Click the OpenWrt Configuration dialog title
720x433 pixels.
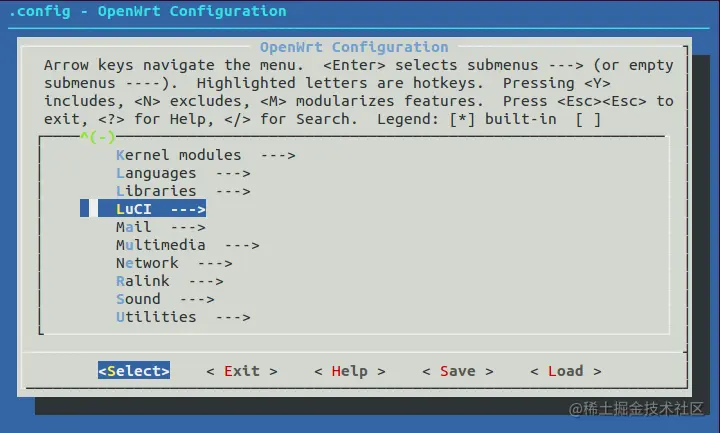[354, 47]
